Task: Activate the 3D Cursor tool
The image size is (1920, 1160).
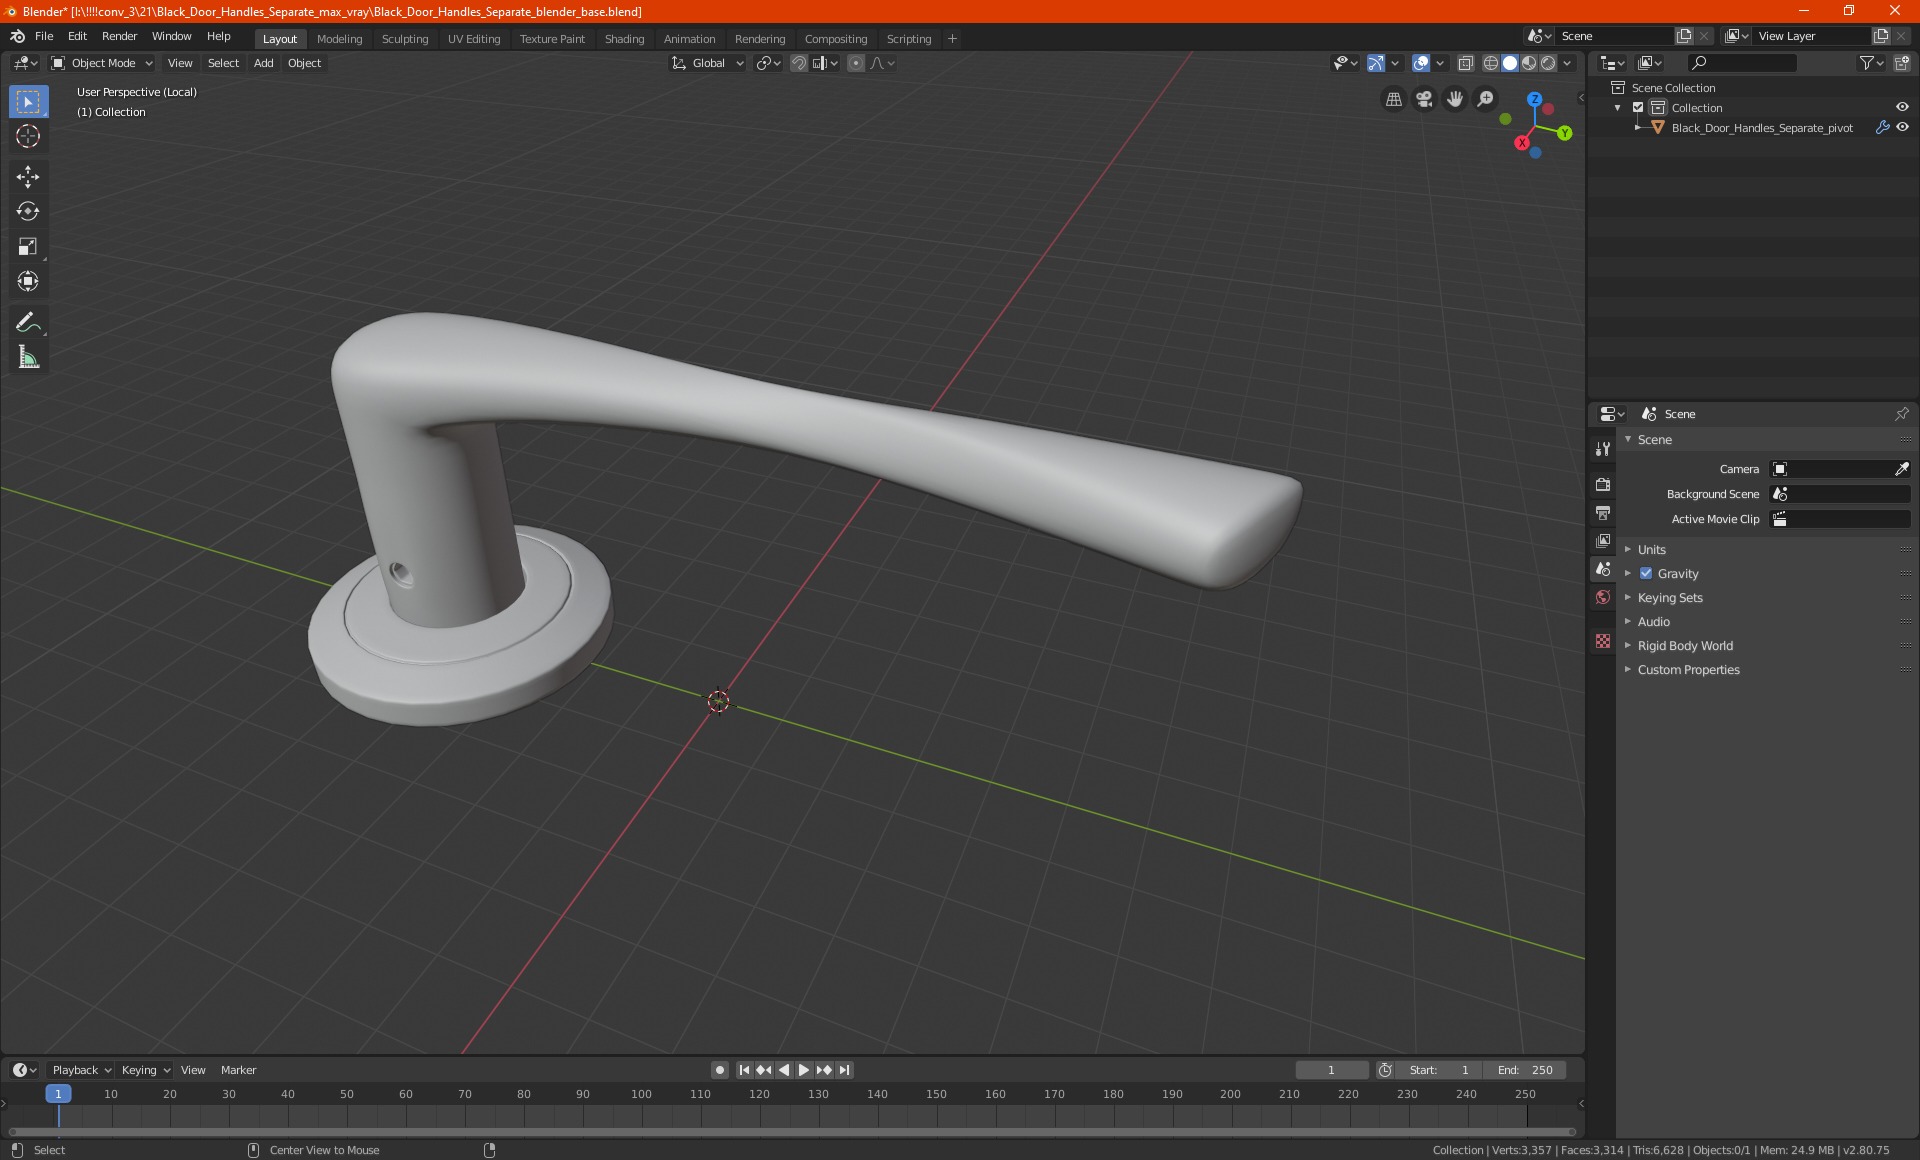Action: click(28, 136)
